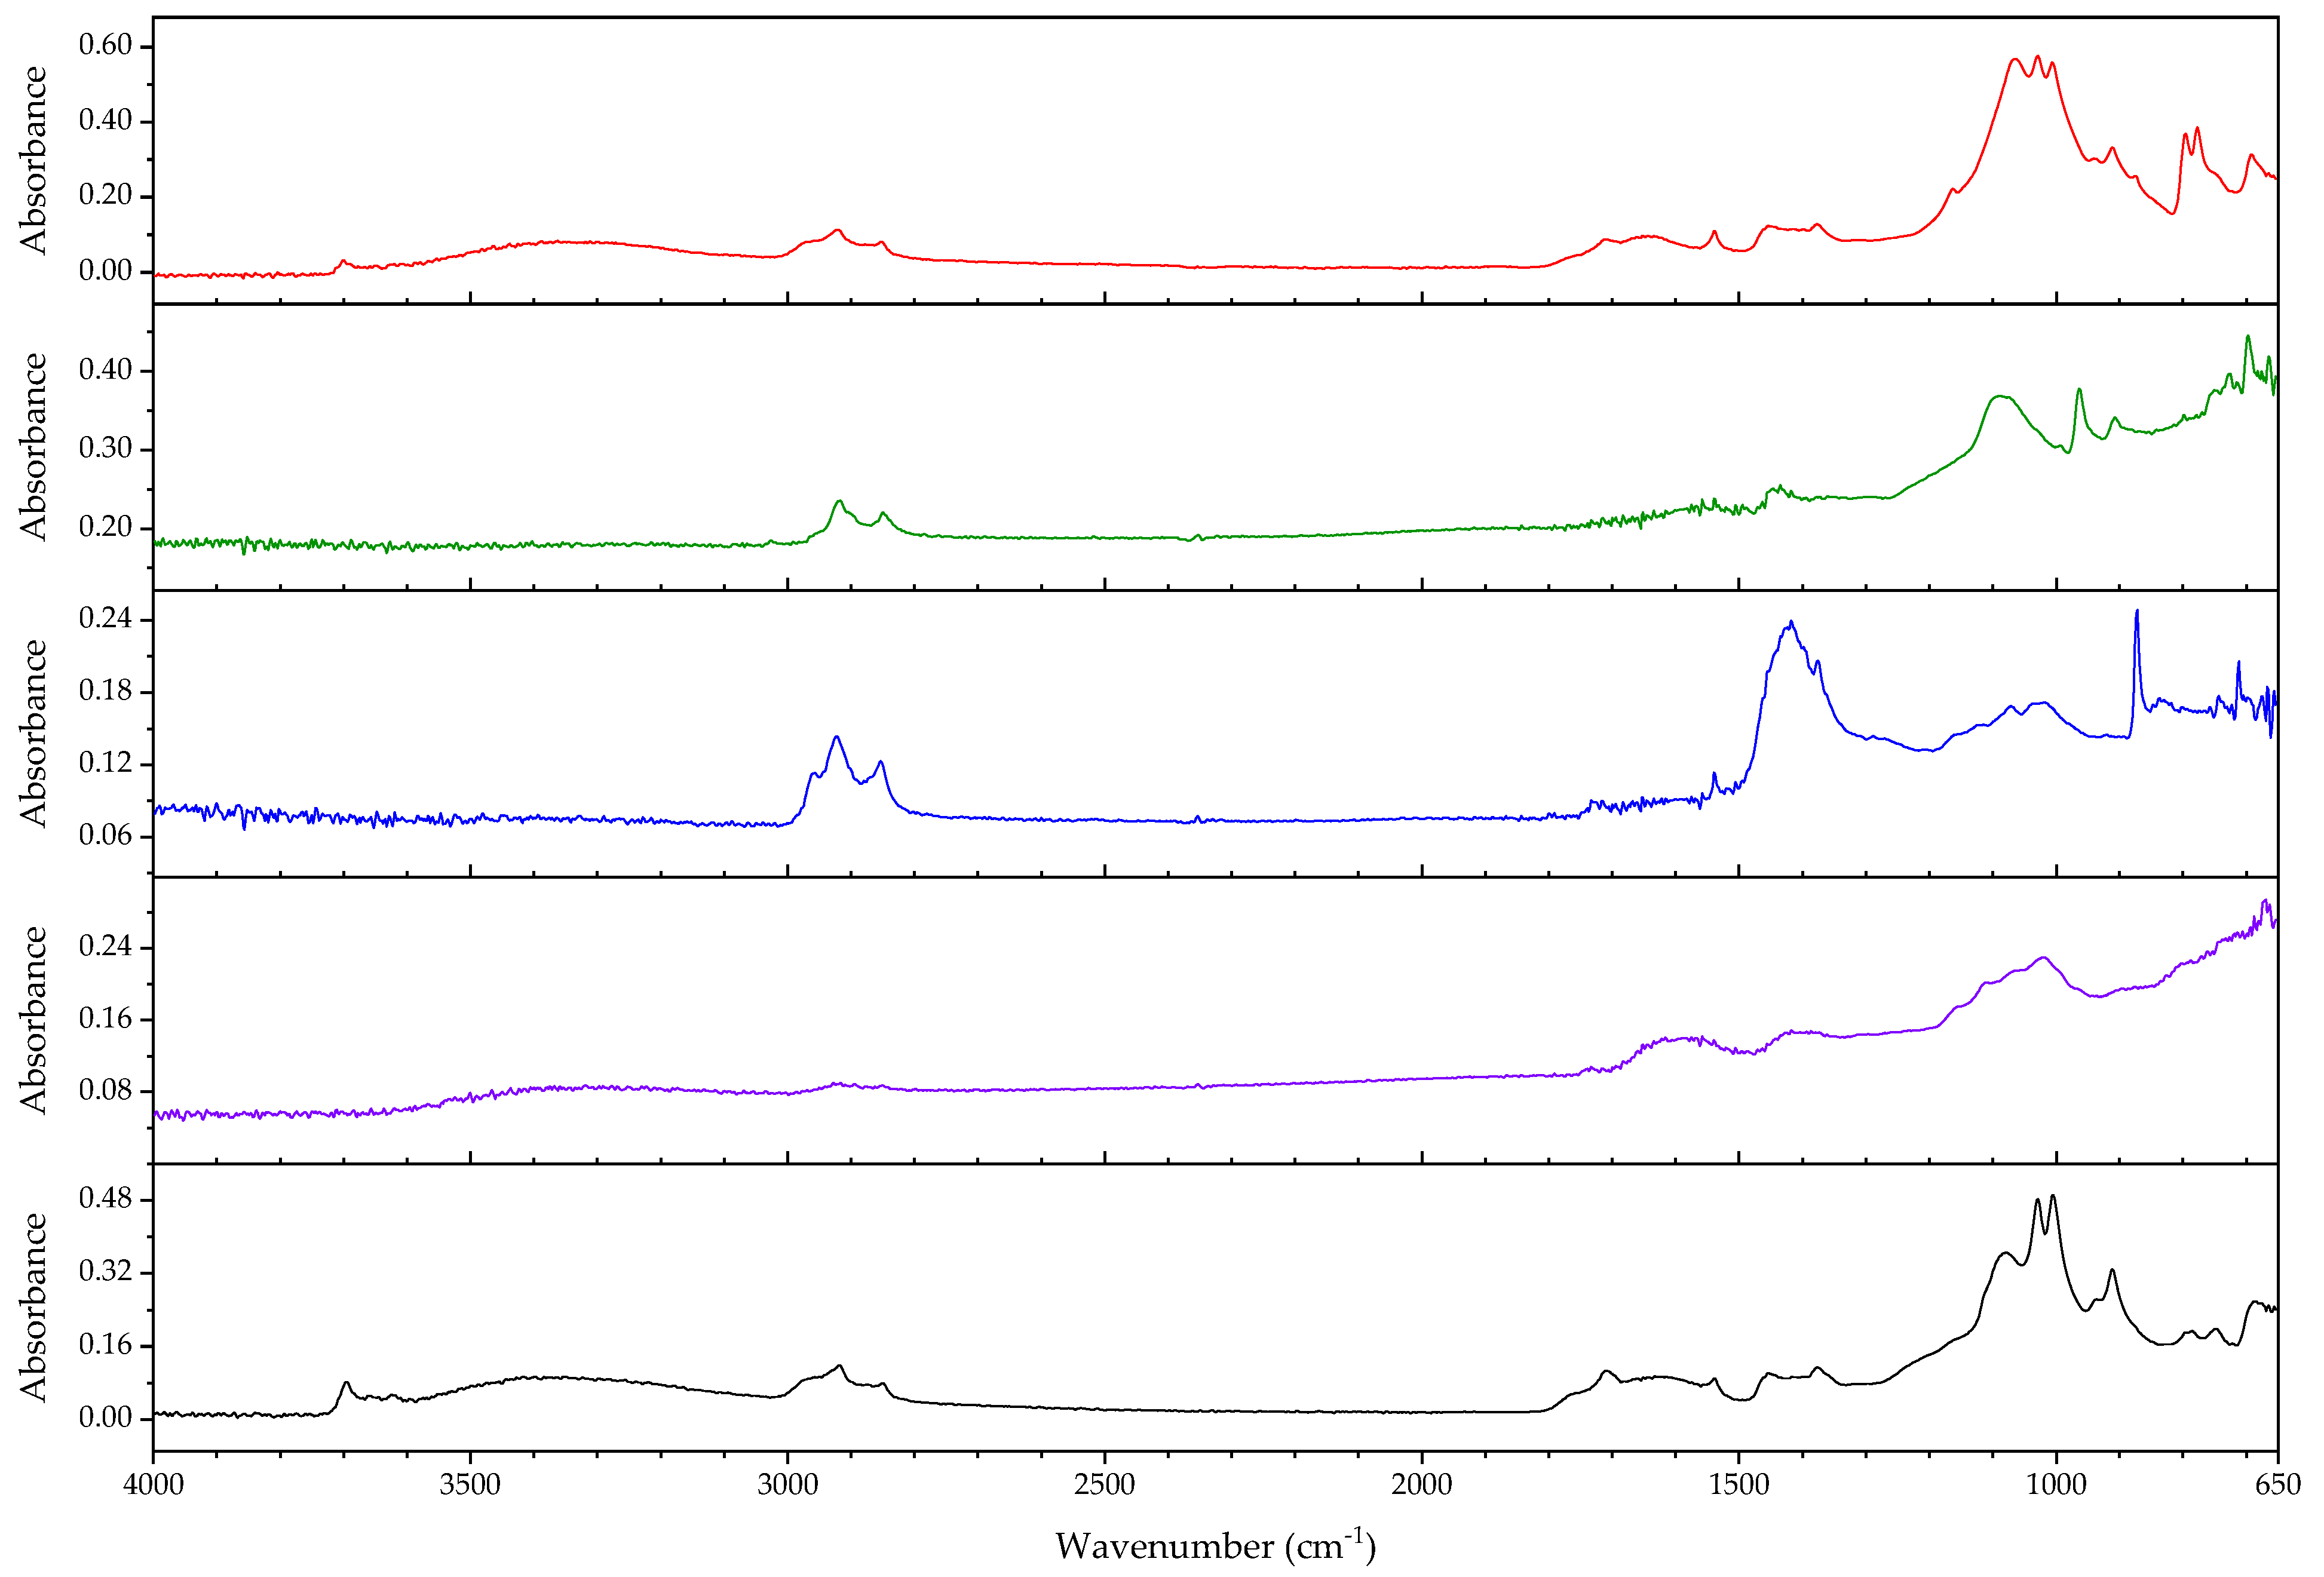Click the 2000 x-axis tick label

point(1421,1484)
